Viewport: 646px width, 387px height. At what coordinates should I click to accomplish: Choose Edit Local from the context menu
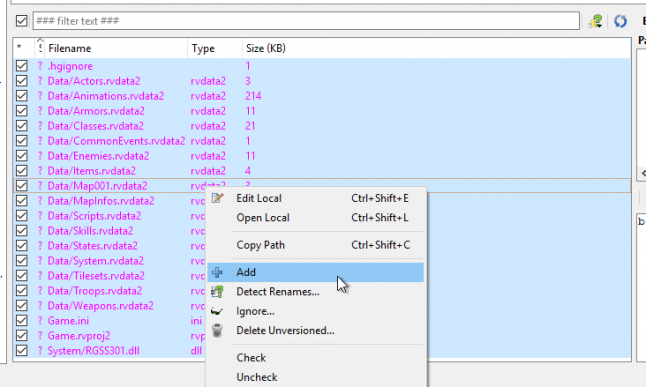pos(315,198)
